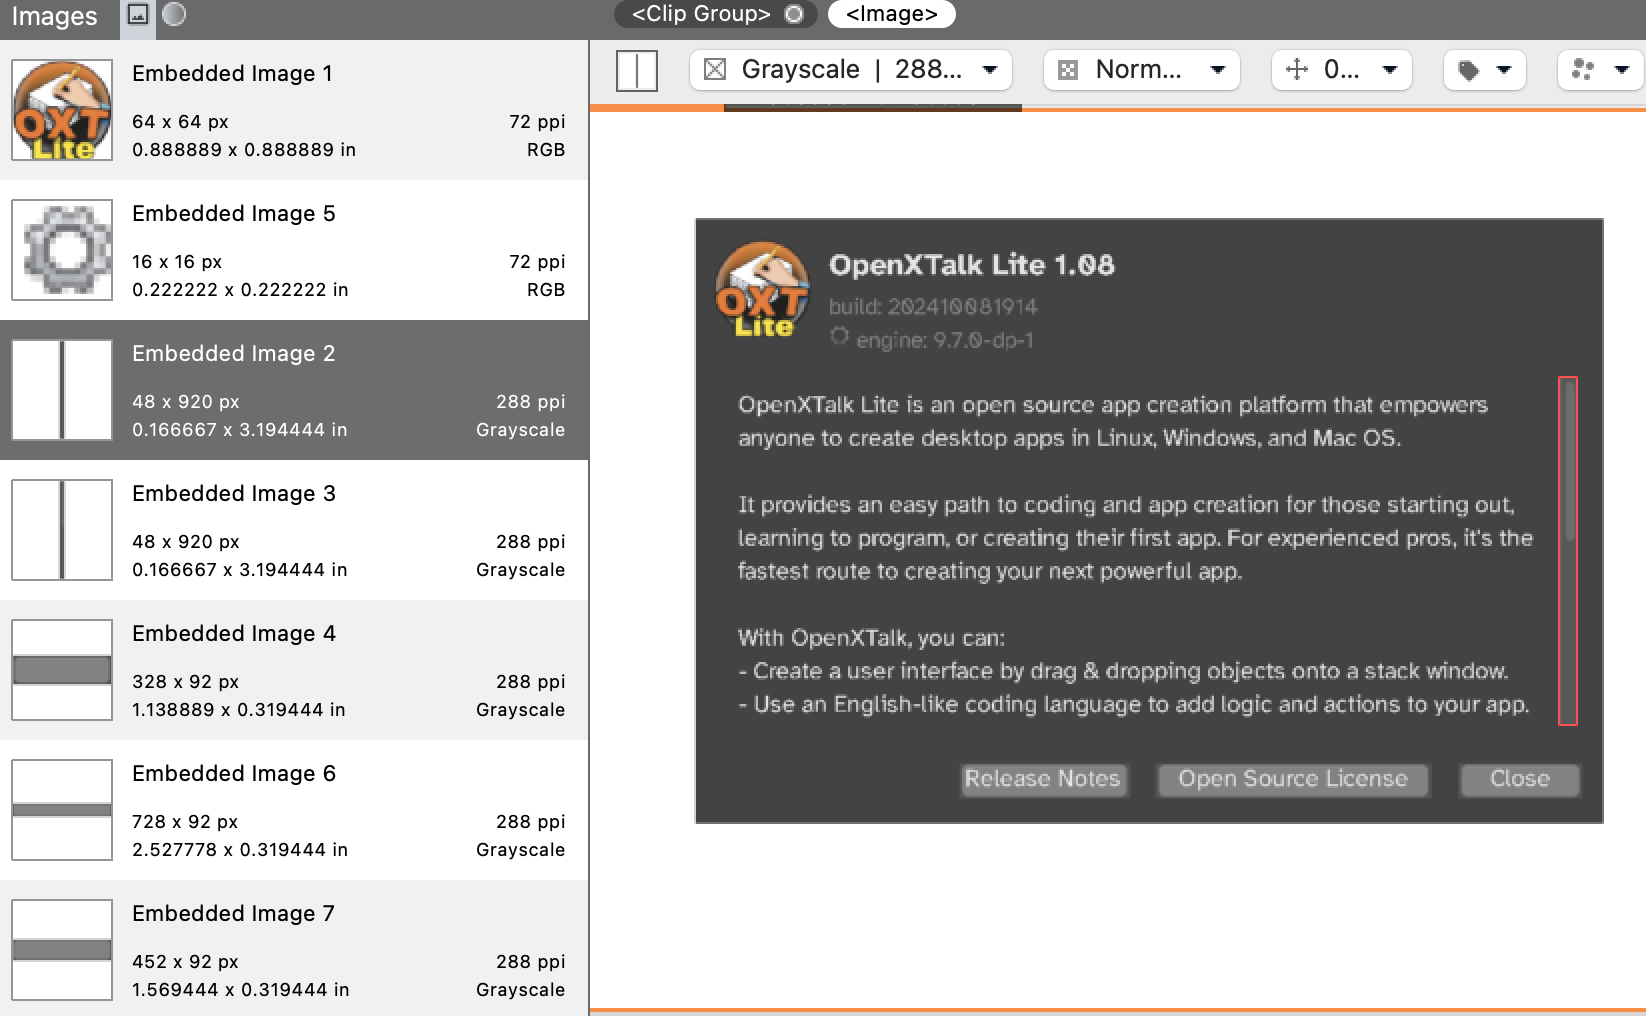Click '1.569444 x 0.319444 in' size text
The image size is (1646, 1016).
pos(241,990)
